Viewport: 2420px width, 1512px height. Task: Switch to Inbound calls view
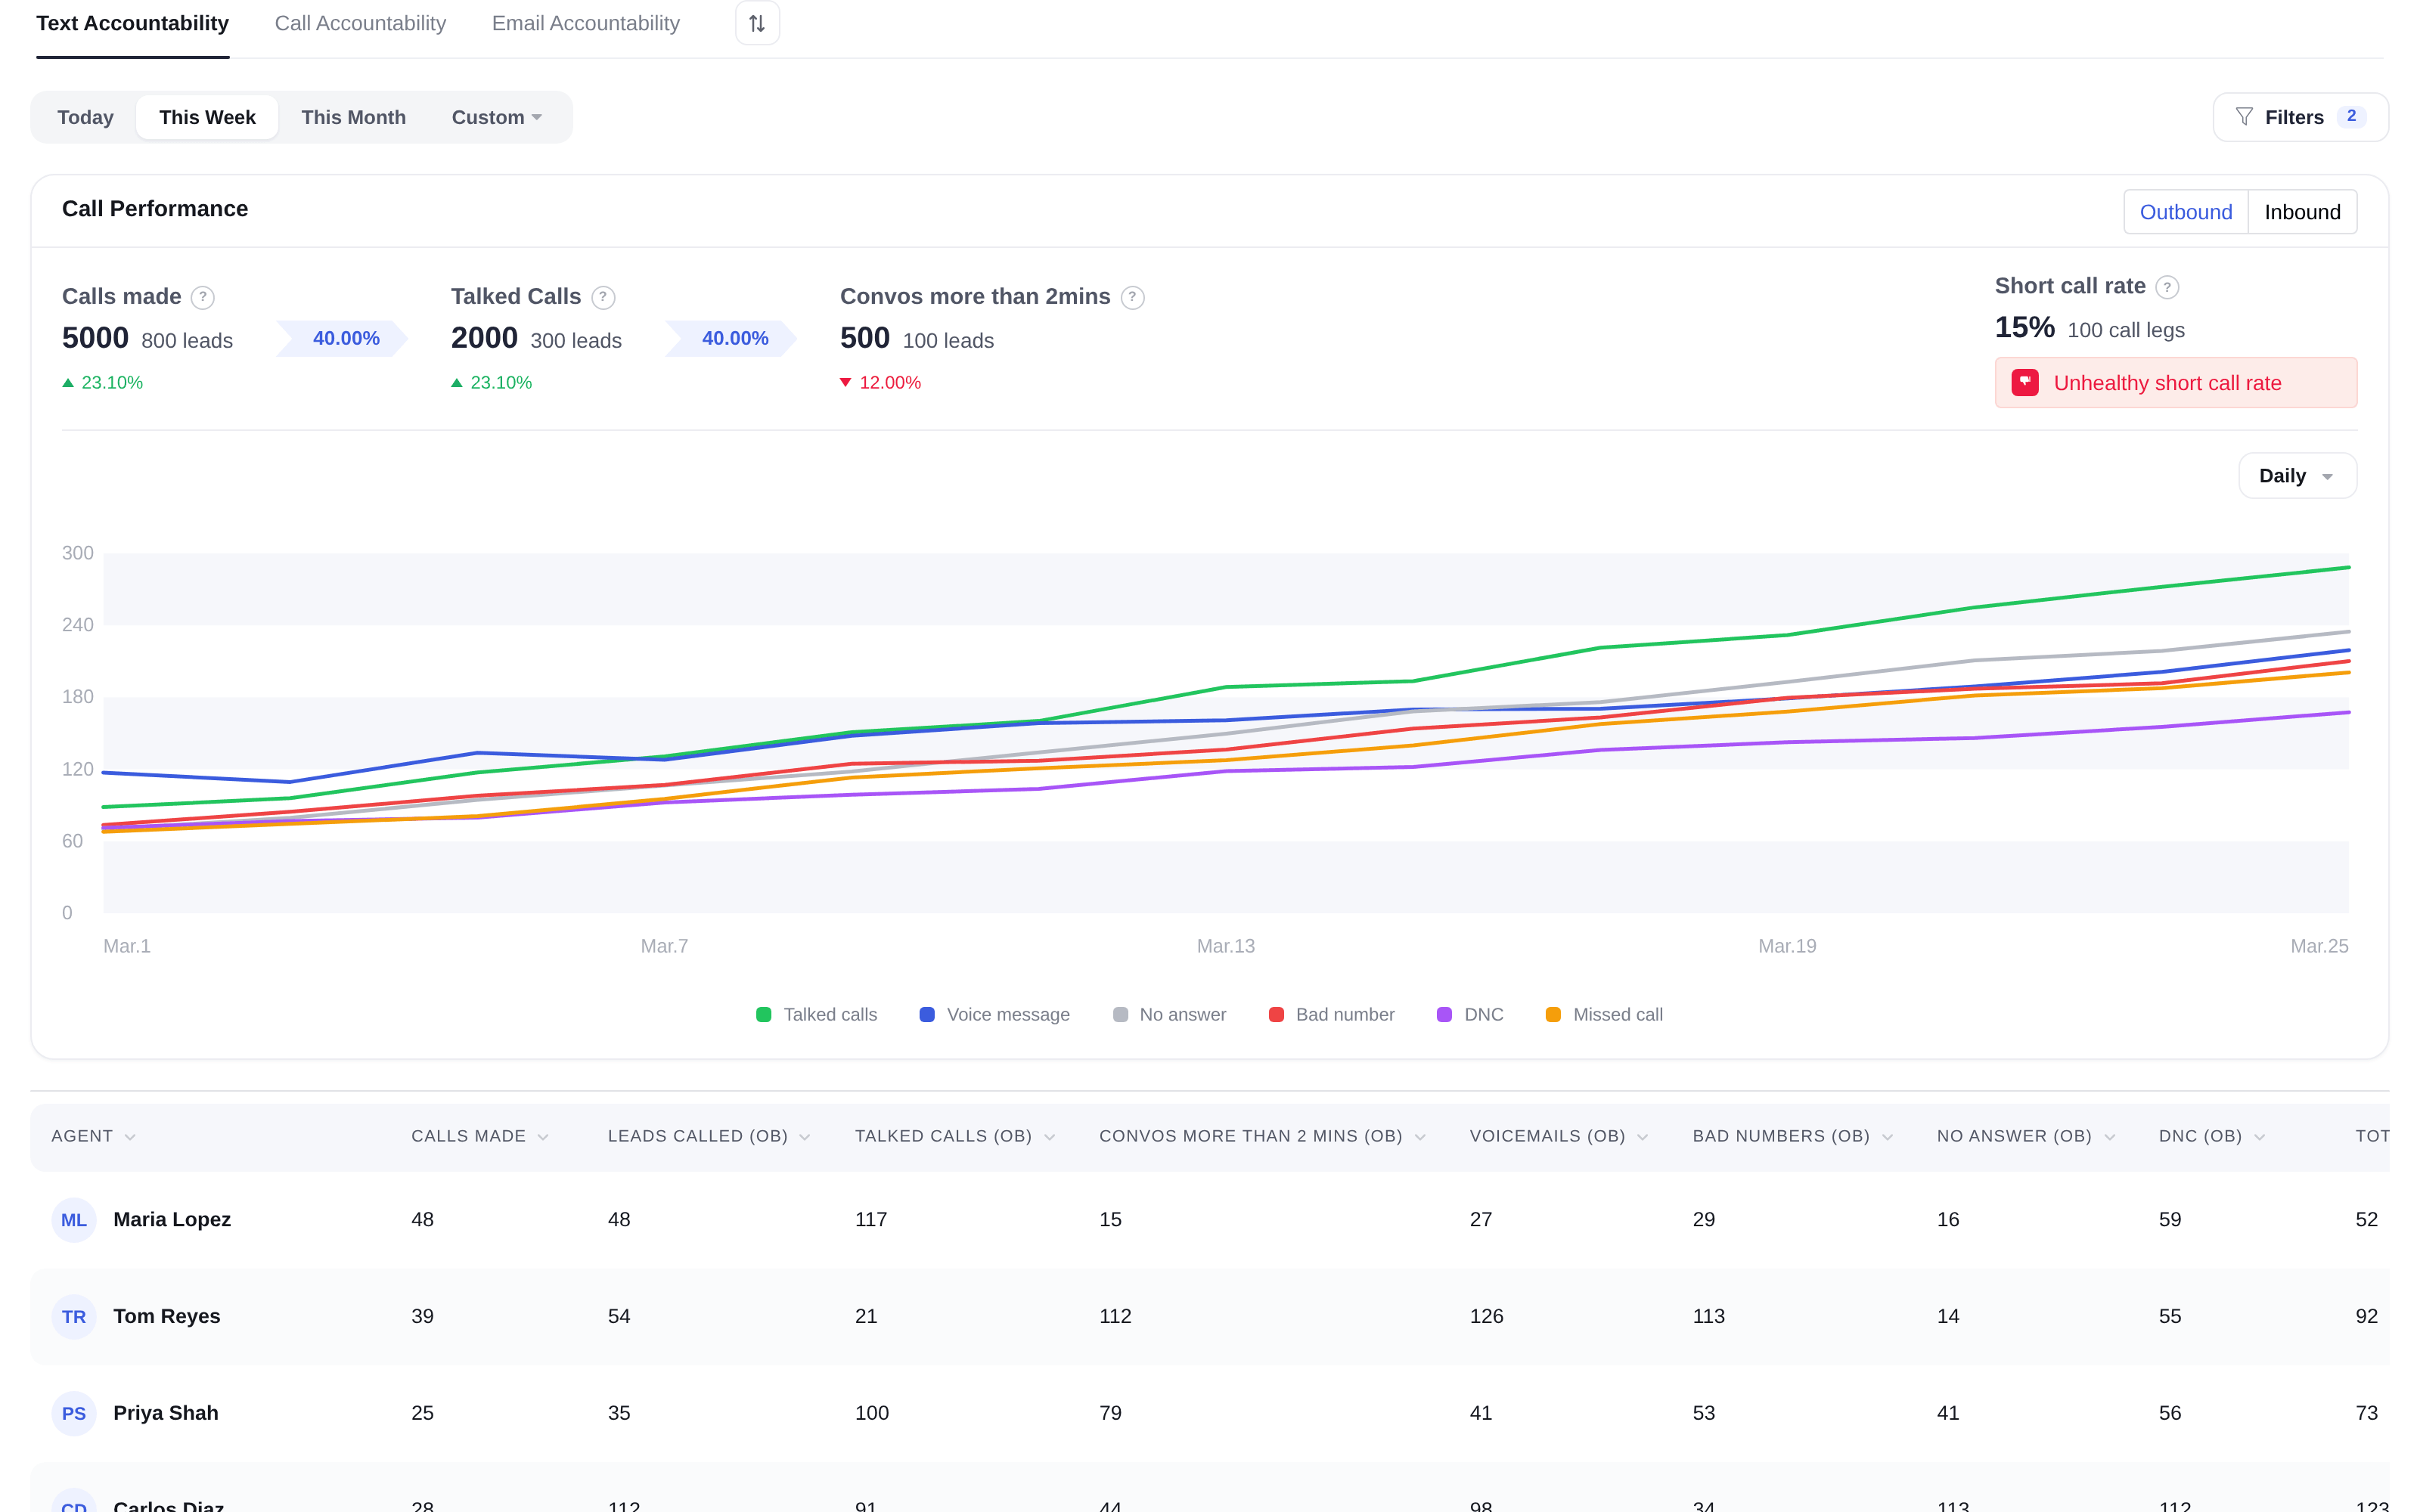pos(2302,212)
